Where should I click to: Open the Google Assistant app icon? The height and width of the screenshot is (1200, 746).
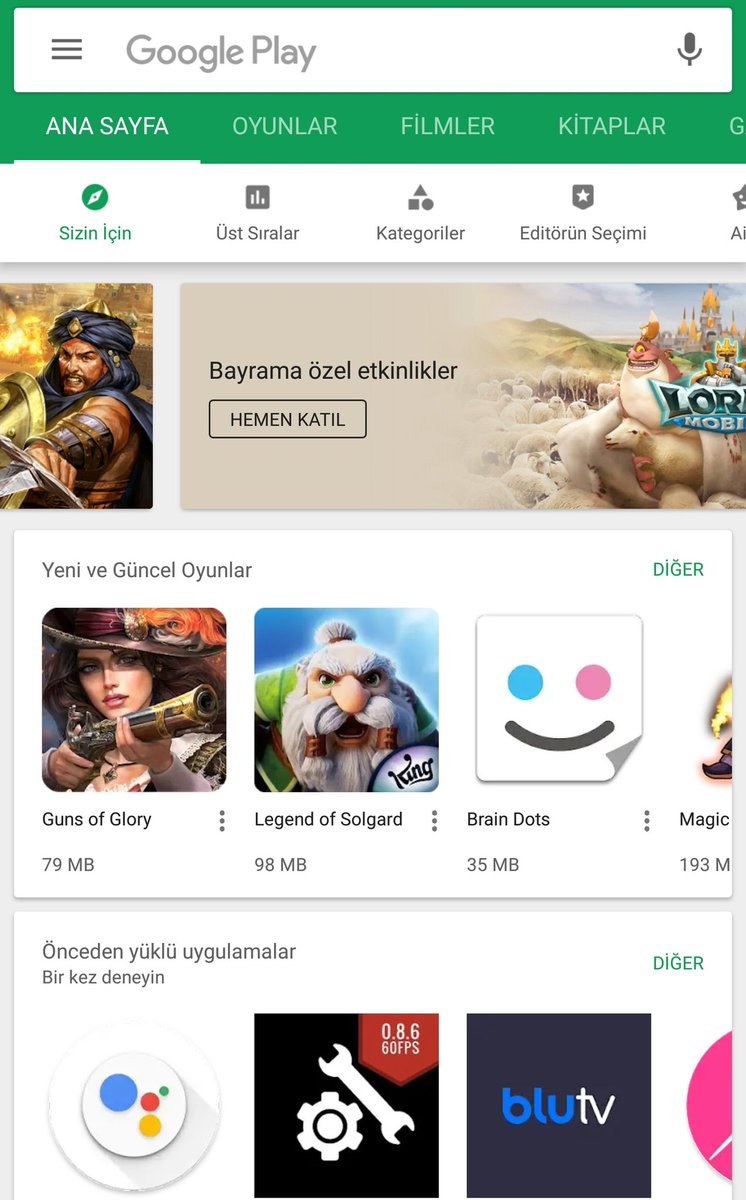click(134, 1105)
